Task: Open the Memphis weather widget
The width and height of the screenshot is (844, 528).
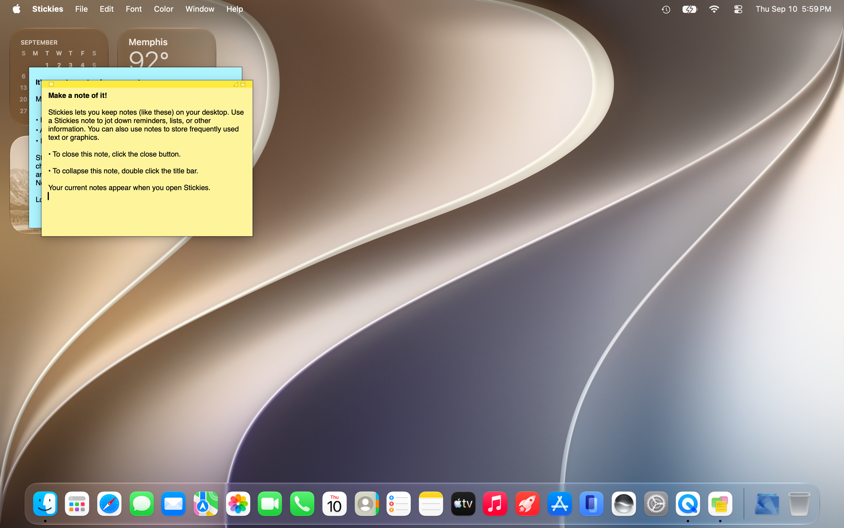Action: 166,47
